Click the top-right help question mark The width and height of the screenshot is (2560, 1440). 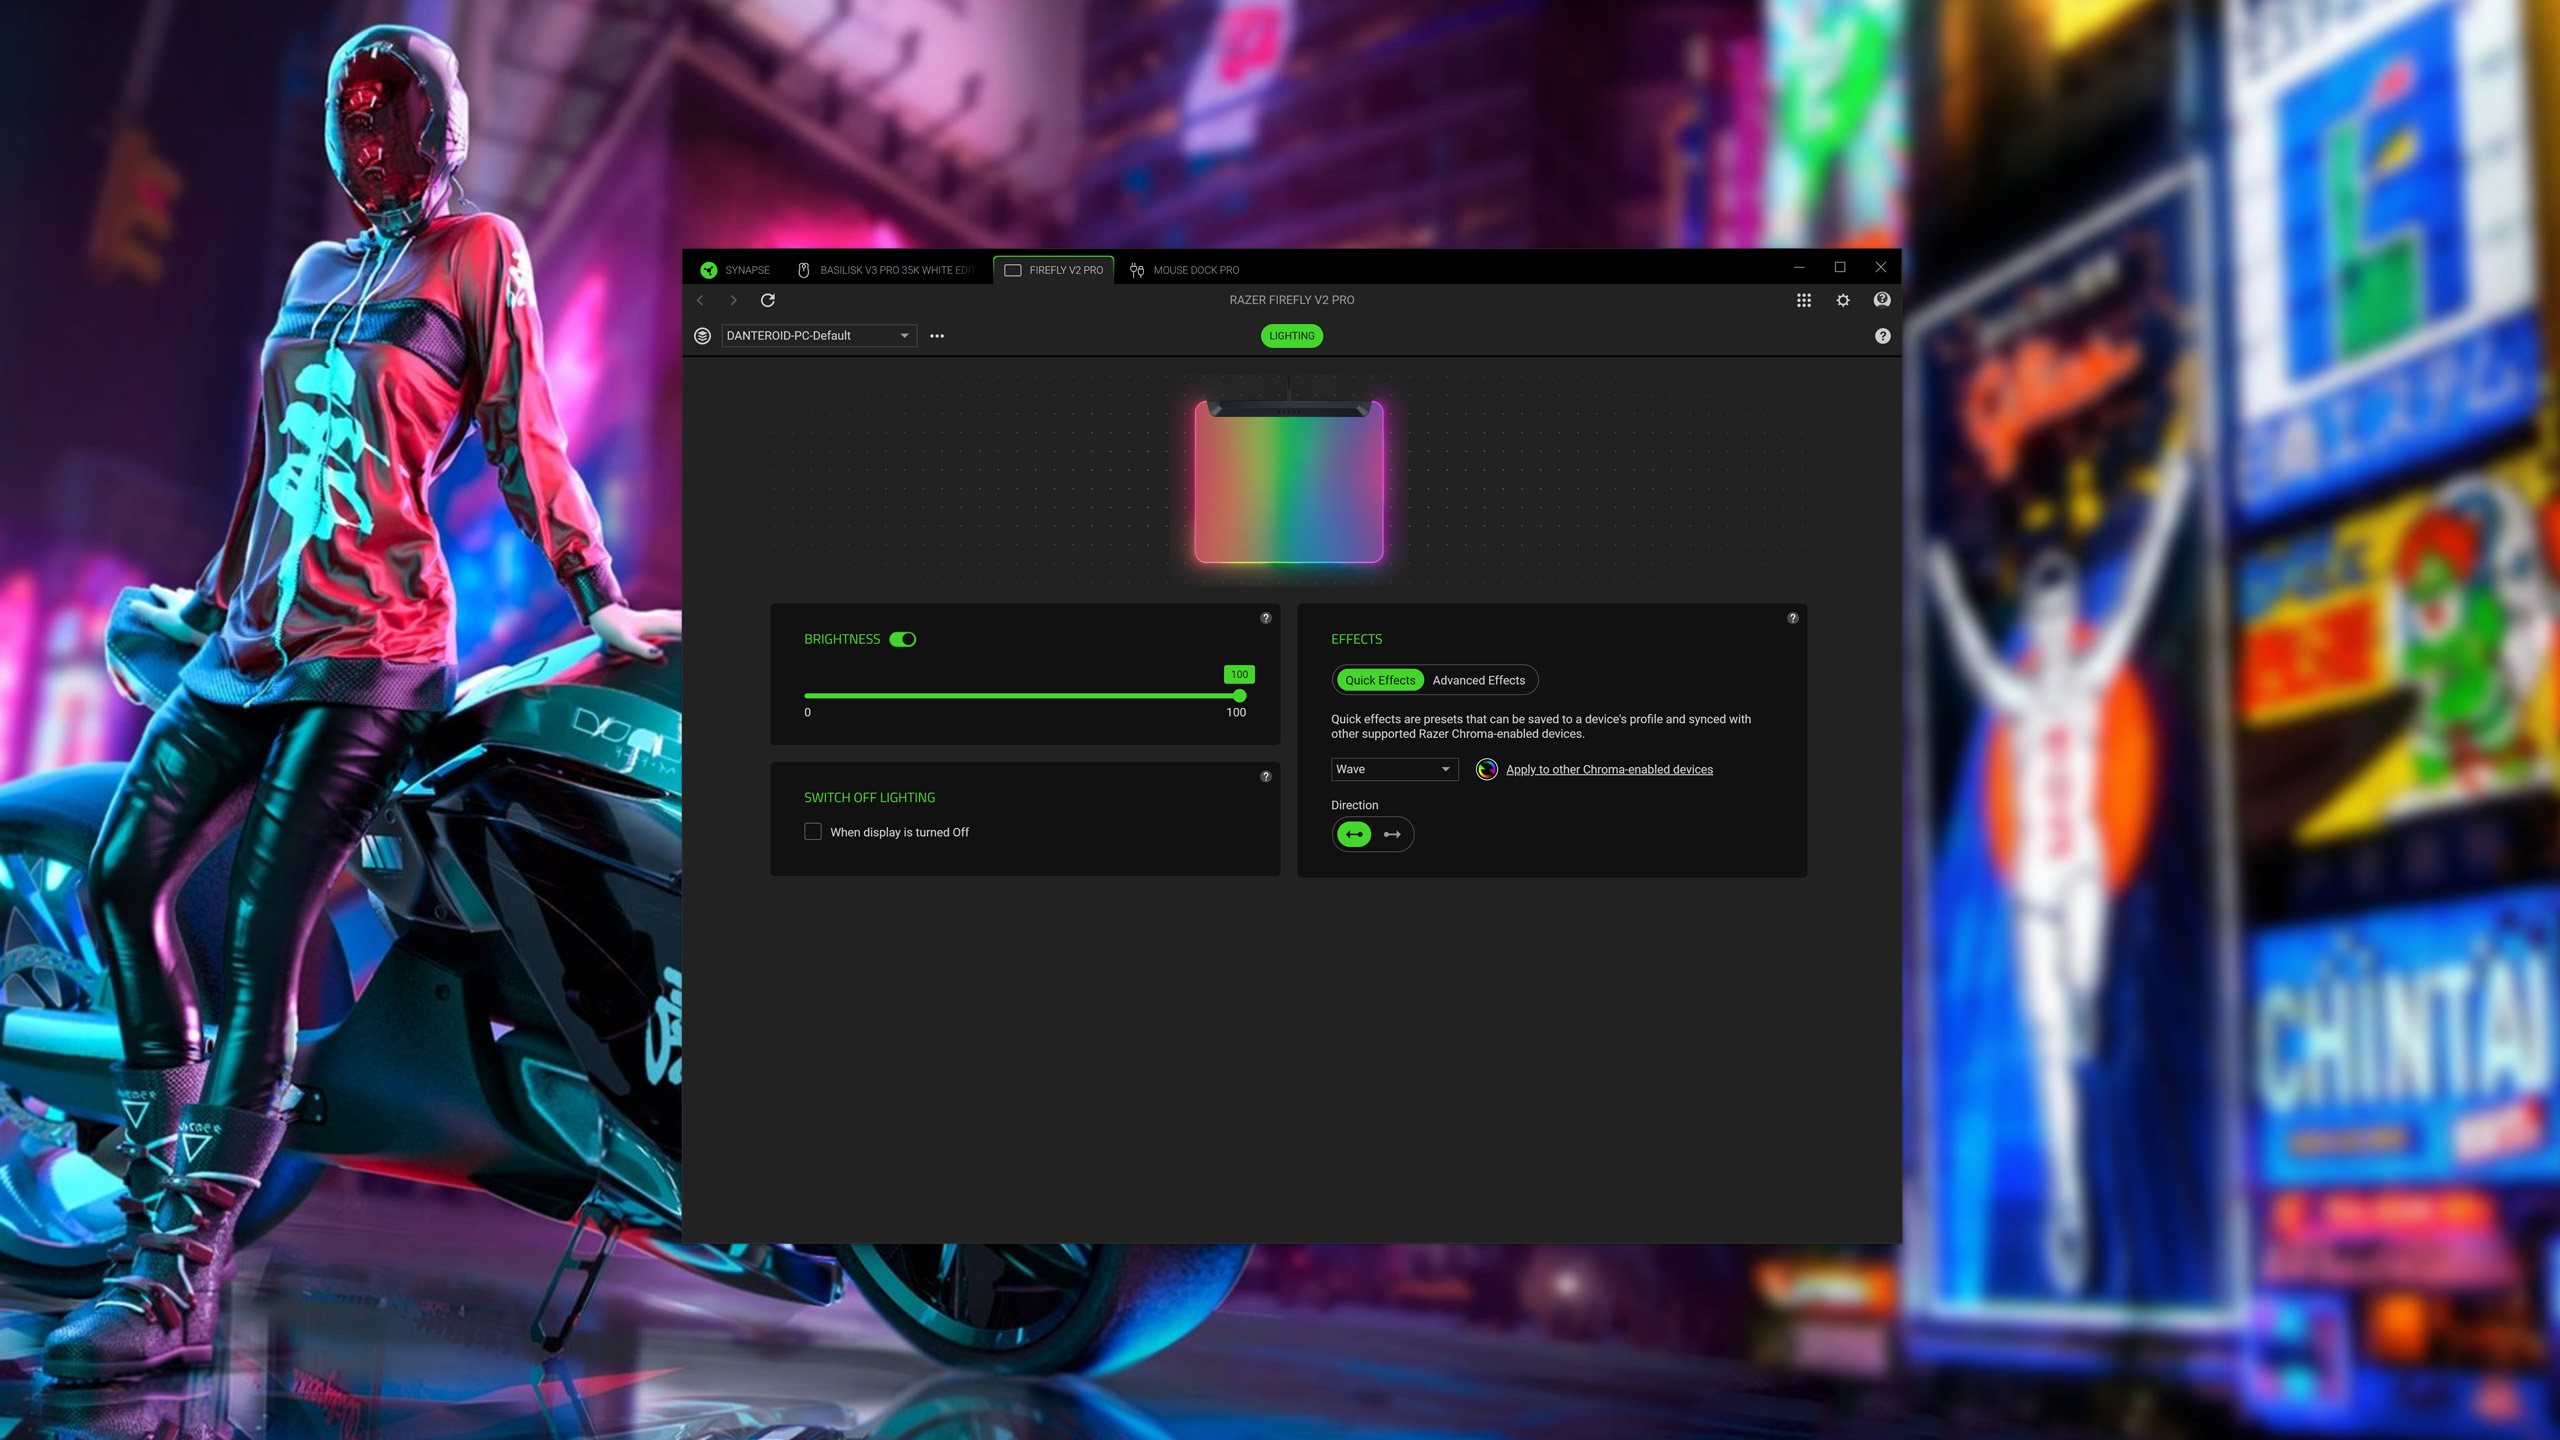click(1882, 336)
